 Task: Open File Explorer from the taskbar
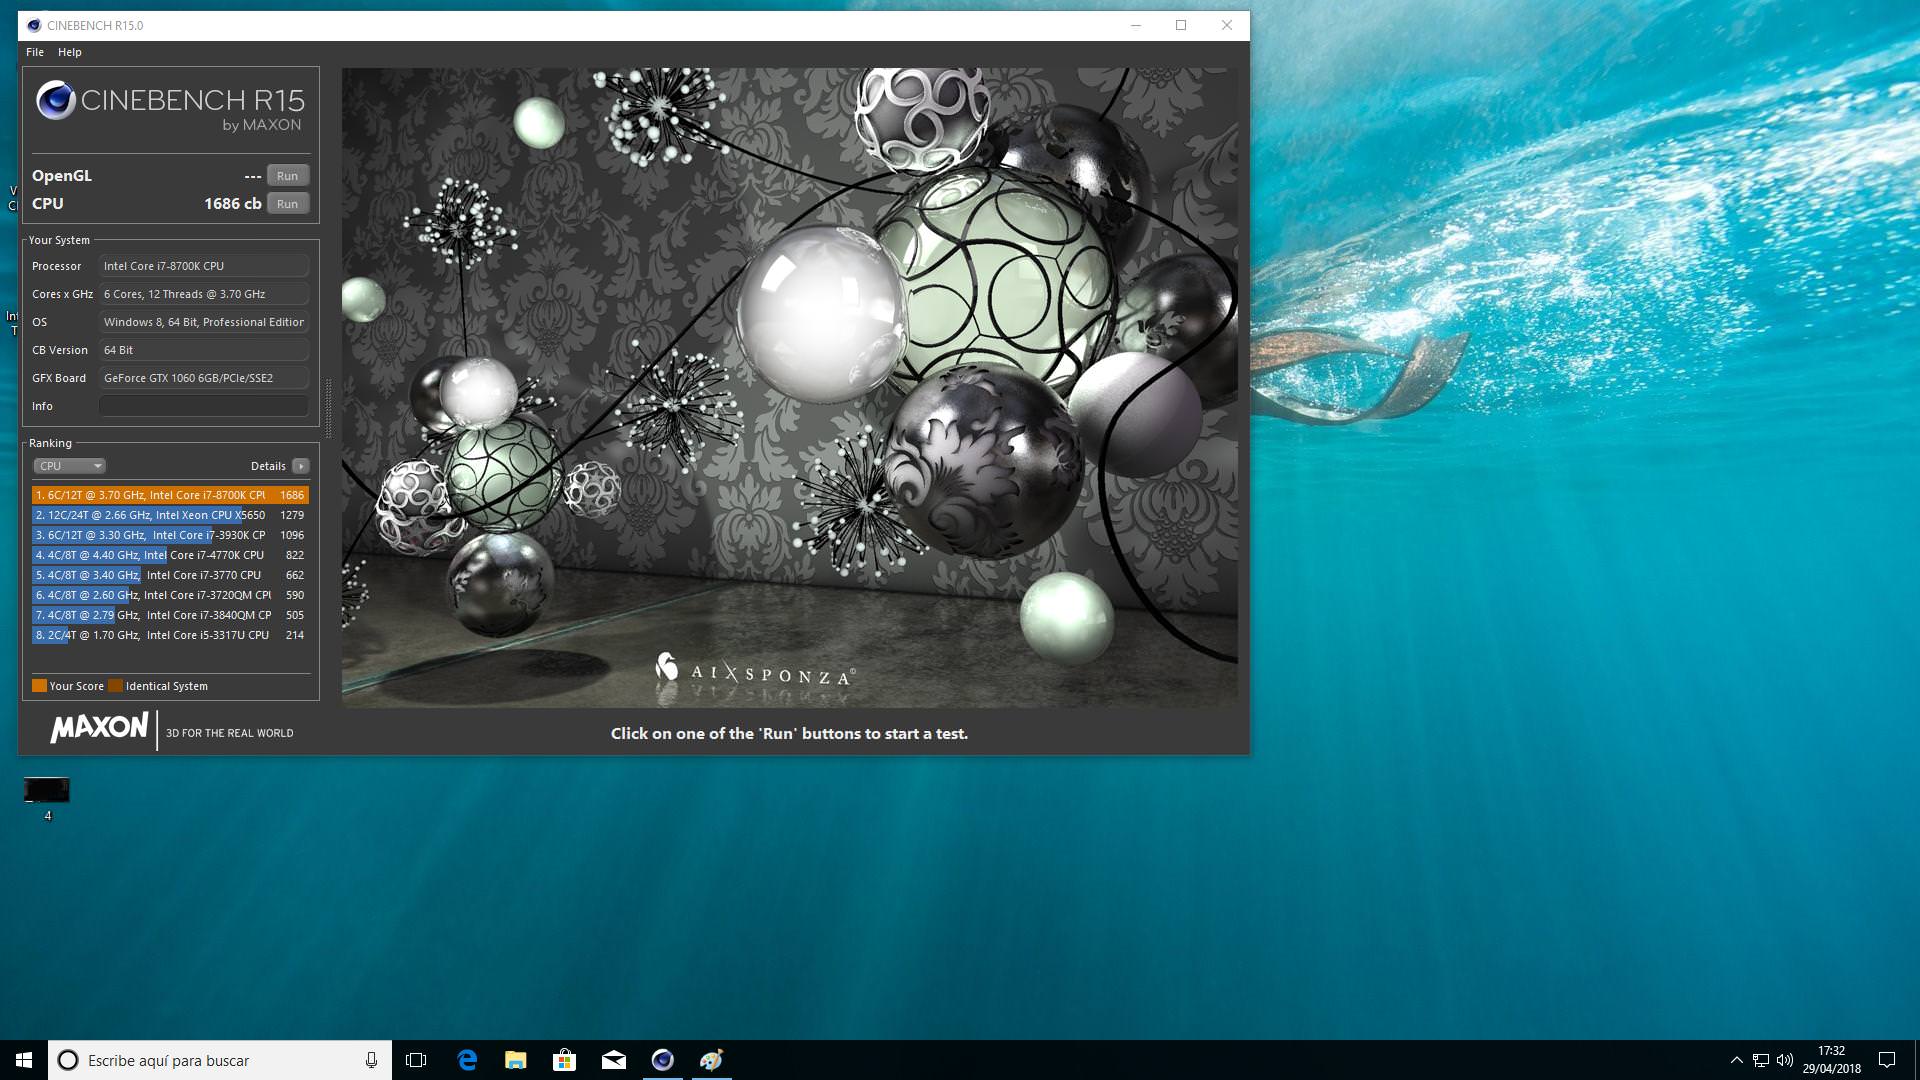coord(516,1060)
